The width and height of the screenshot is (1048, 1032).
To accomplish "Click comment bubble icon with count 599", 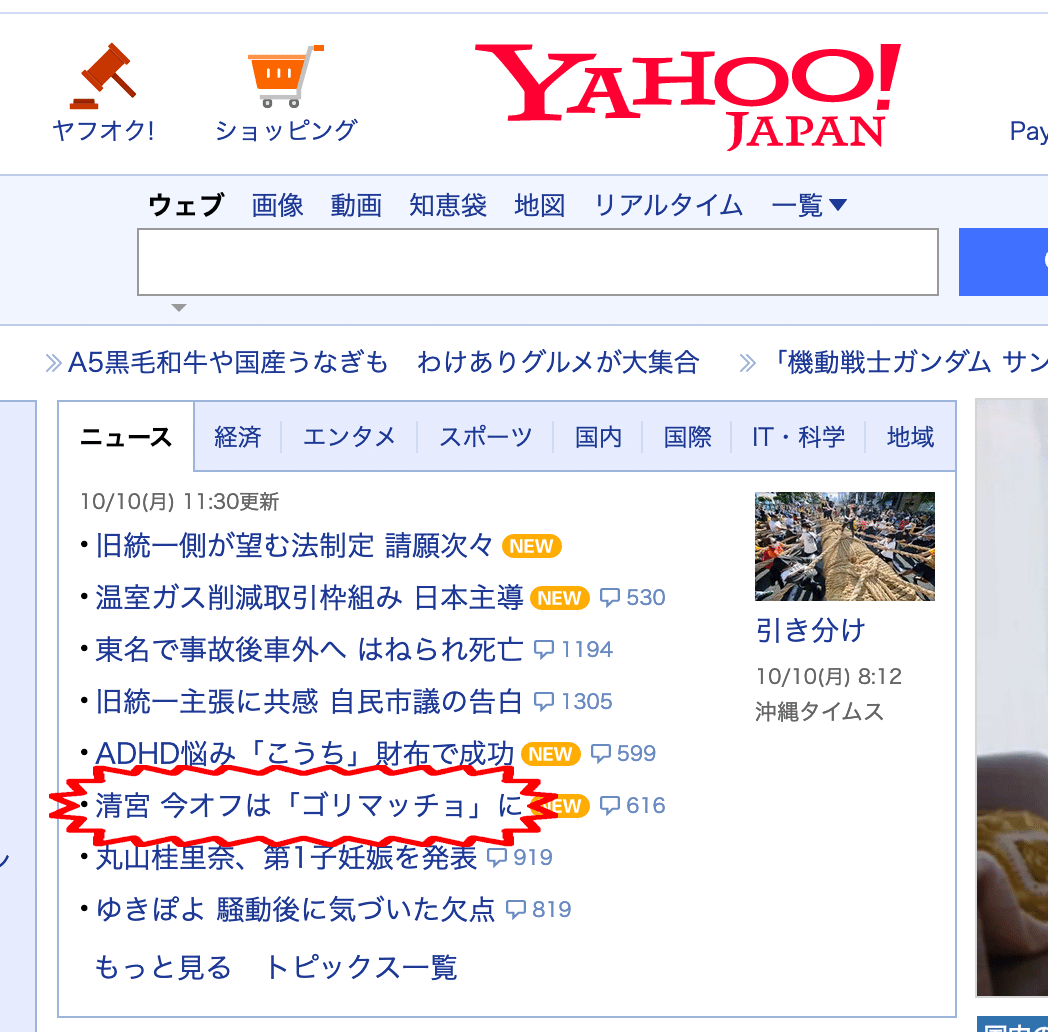I will [x=601, y=753].
